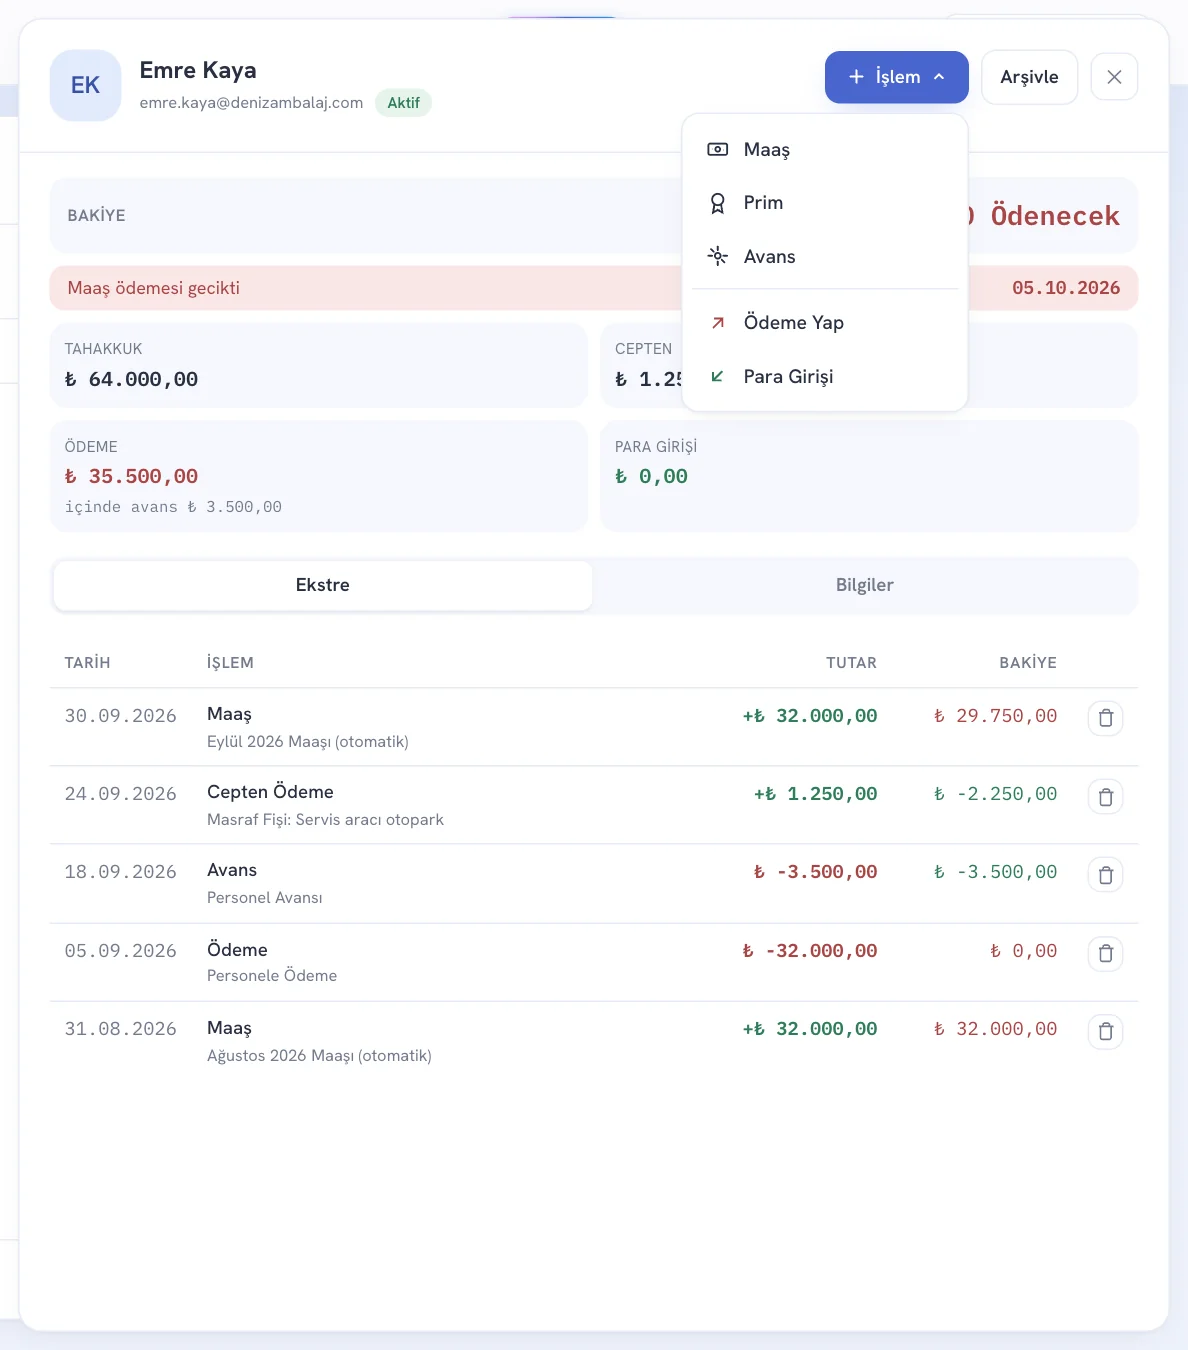Screen dimensions: 1188x1350
Task: Click the Avans icon in dropdown
Action: pos(717,256)
